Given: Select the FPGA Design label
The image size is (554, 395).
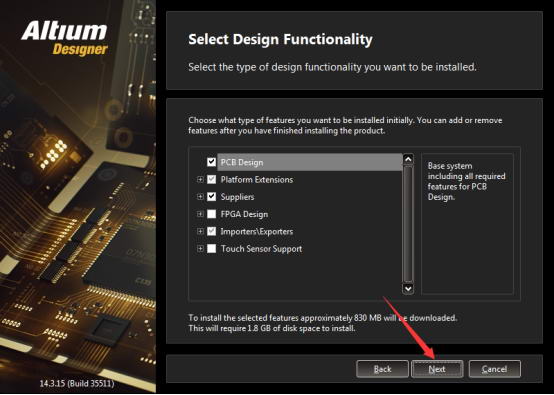Looking at the screenshot, I should coord(244,214).
